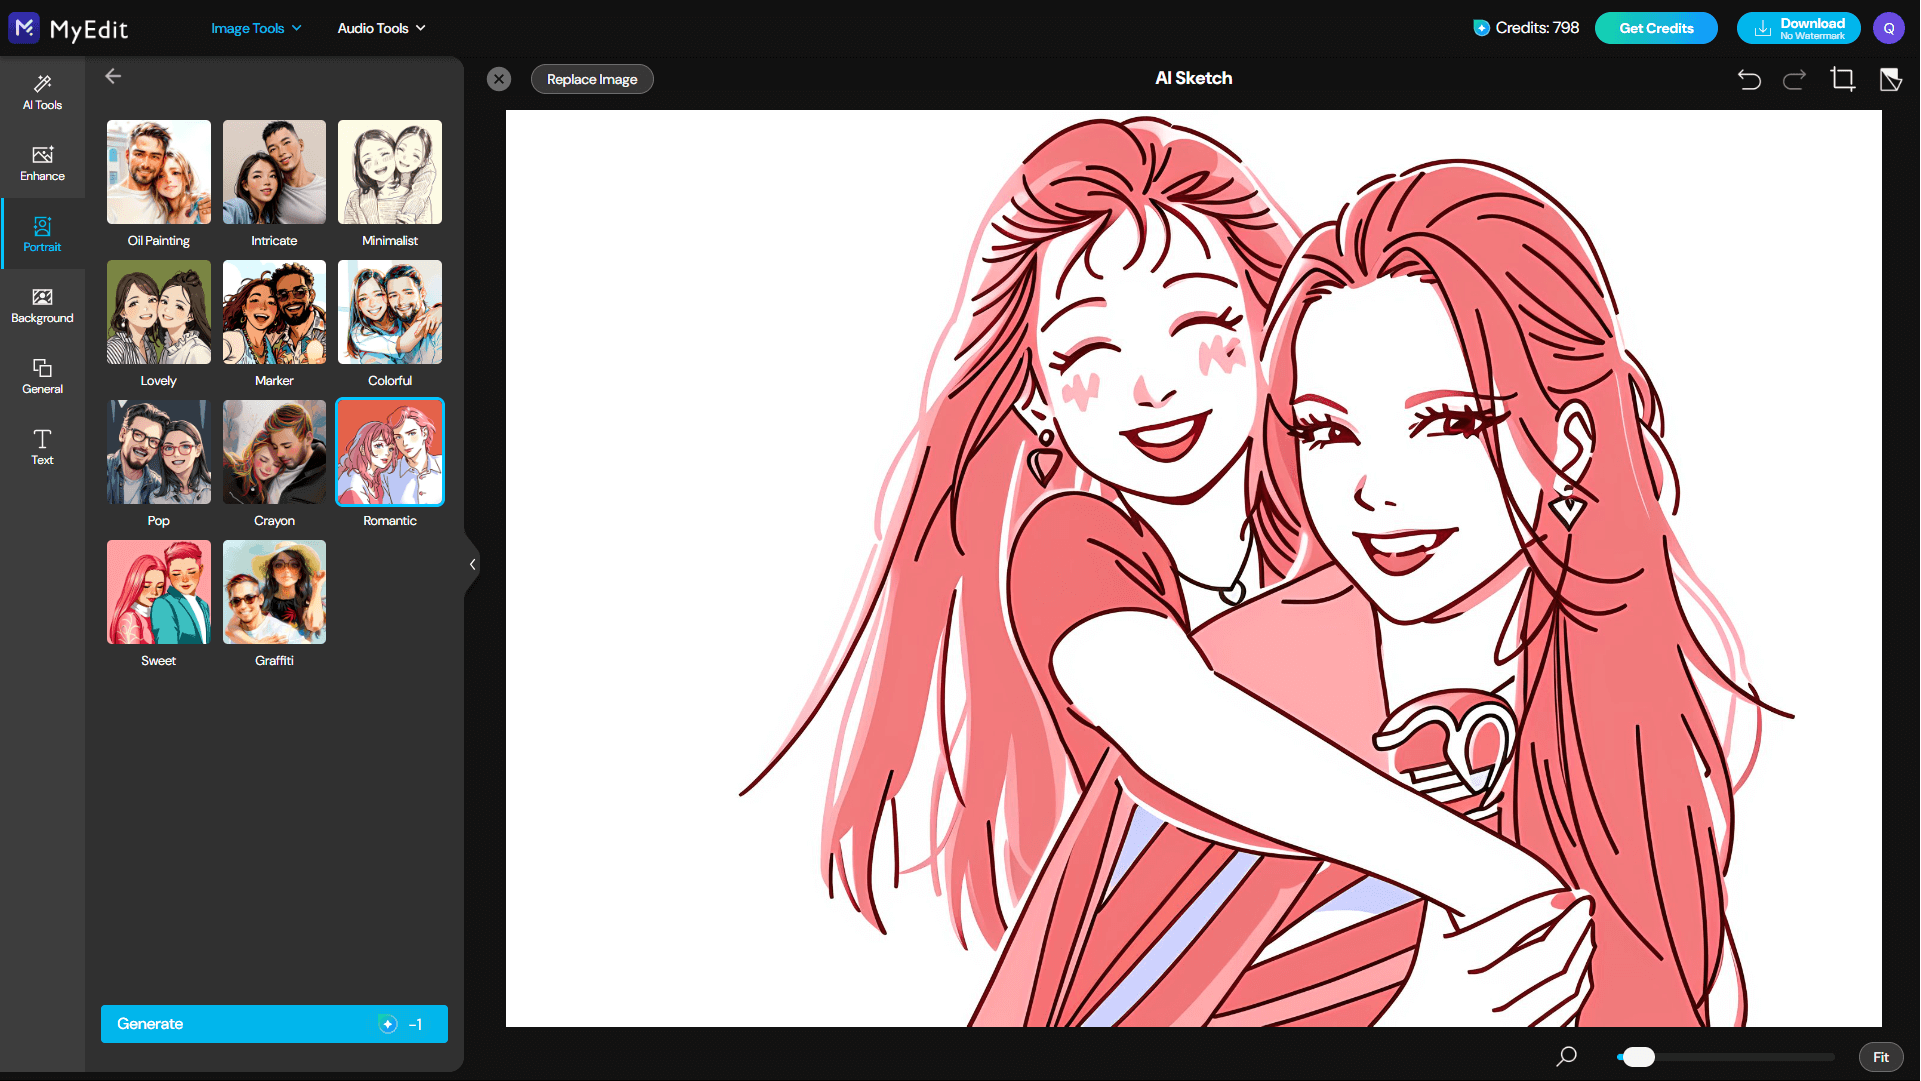Click the Replace Image button
The image size is (1921, 1081).
pos(591,78)
